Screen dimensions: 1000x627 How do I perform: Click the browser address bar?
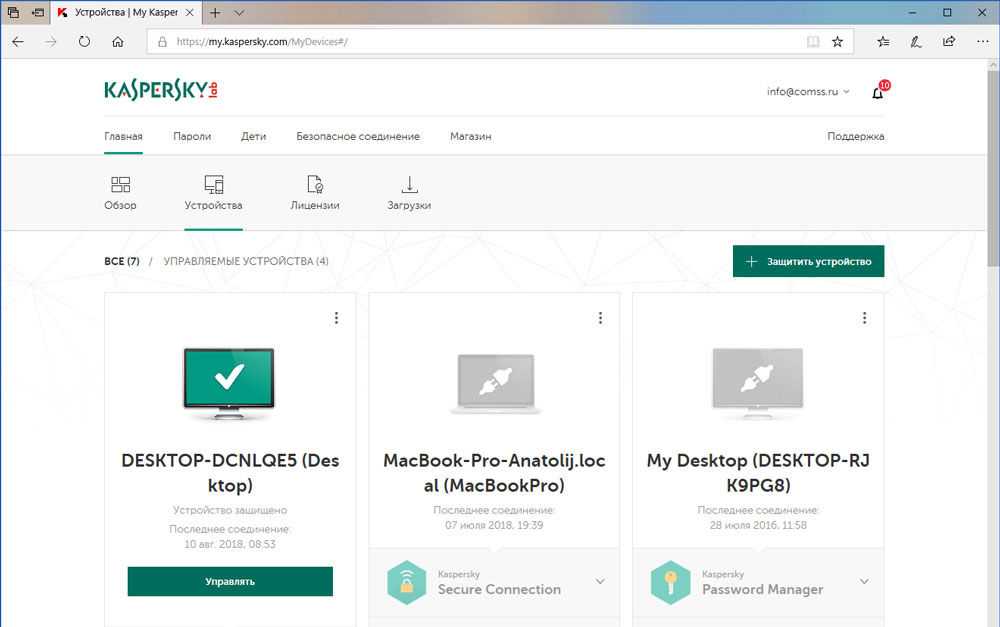point(480,42)
